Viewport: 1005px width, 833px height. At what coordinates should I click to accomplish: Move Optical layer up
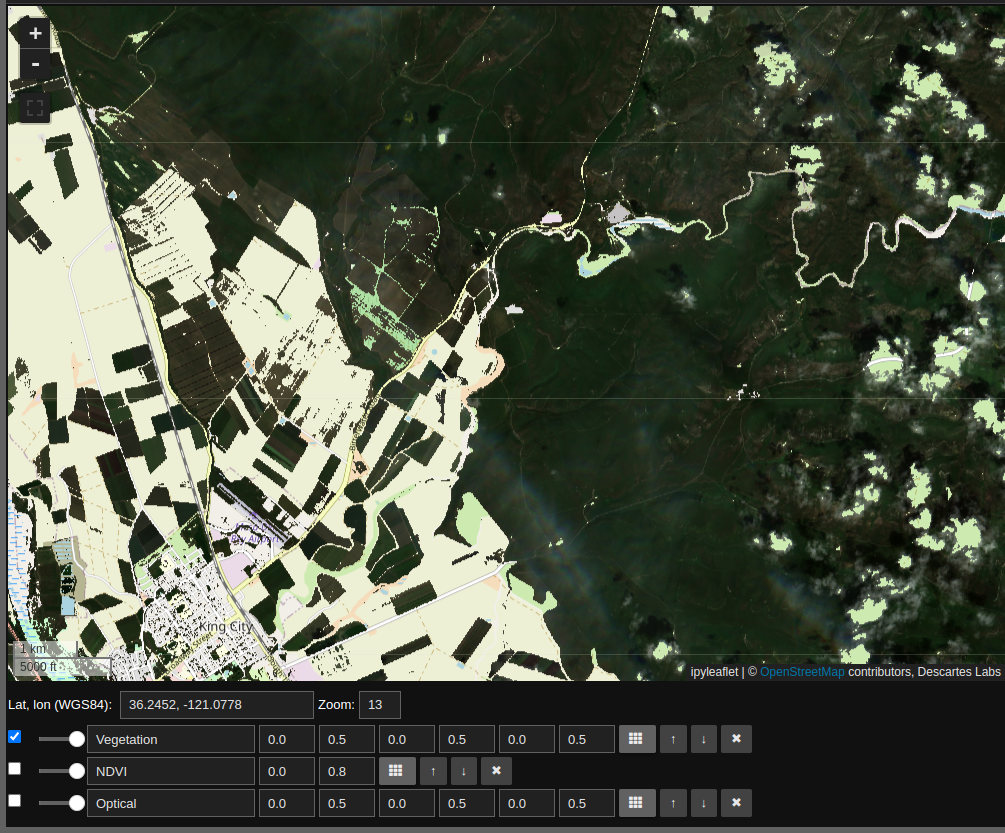673,803
